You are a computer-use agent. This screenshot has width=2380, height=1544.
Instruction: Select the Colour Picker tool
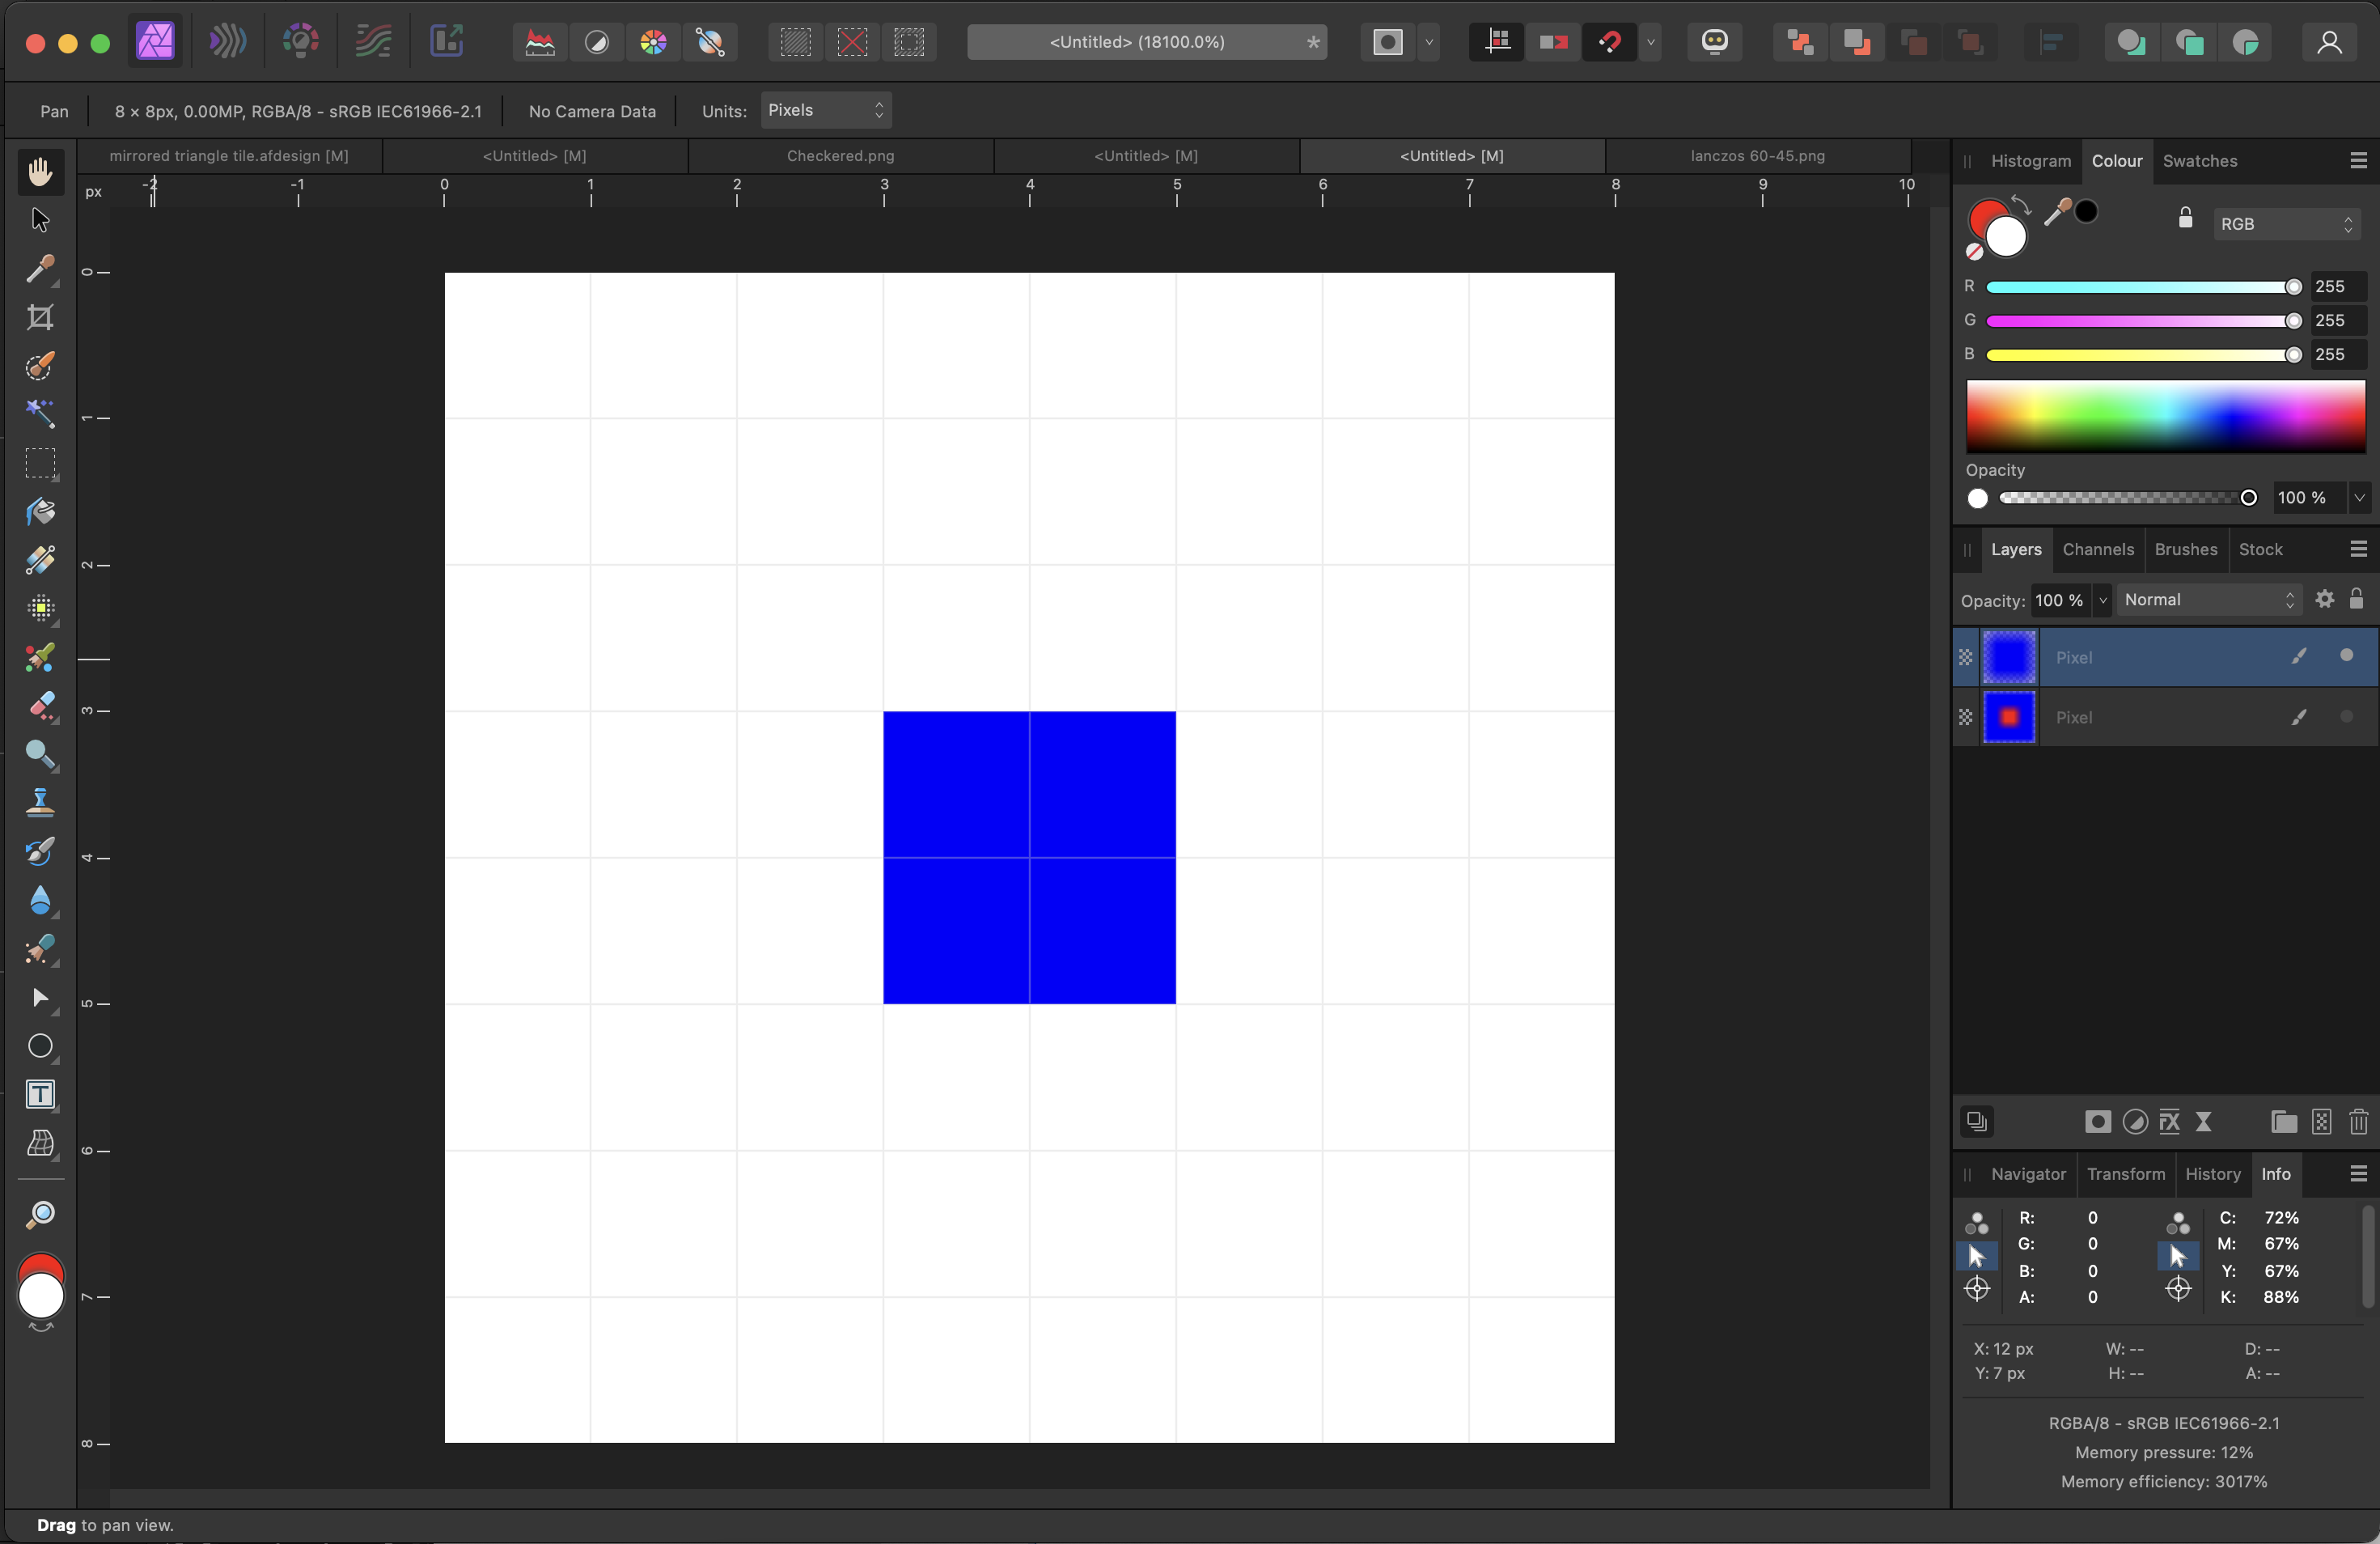click(40, 268)
